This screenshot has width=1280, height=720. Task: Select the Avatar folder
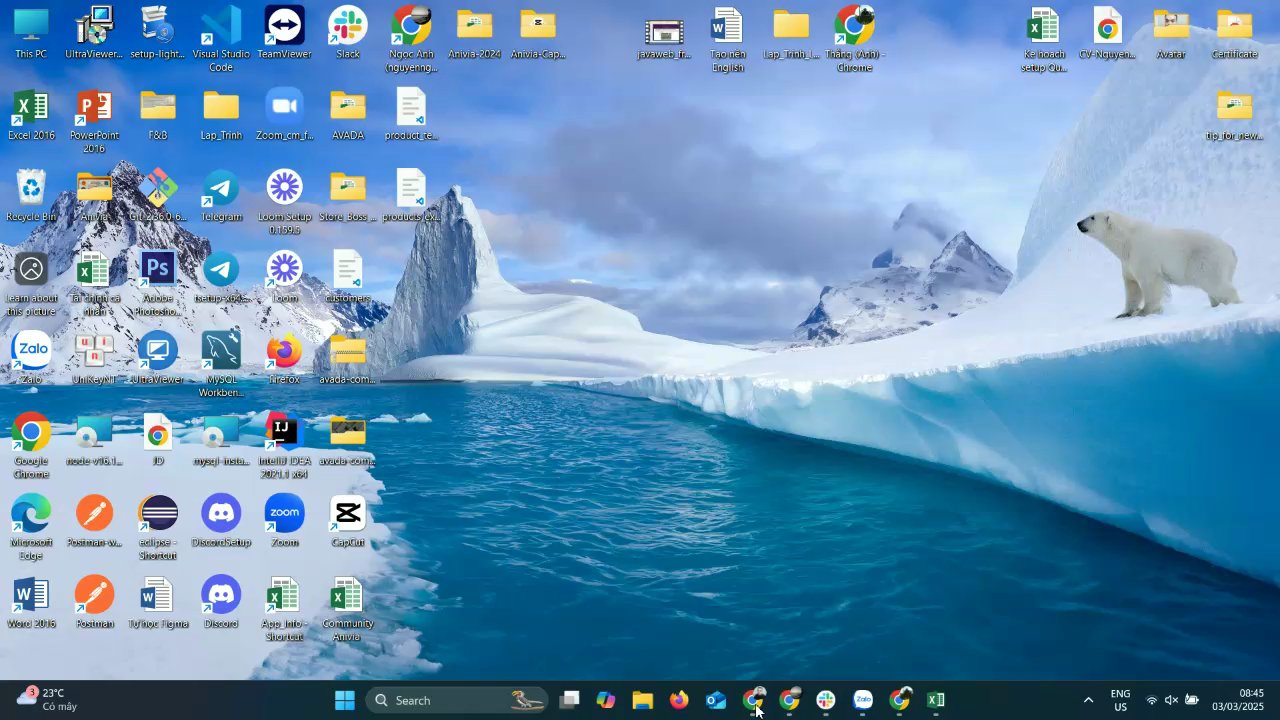point(1171,34)
